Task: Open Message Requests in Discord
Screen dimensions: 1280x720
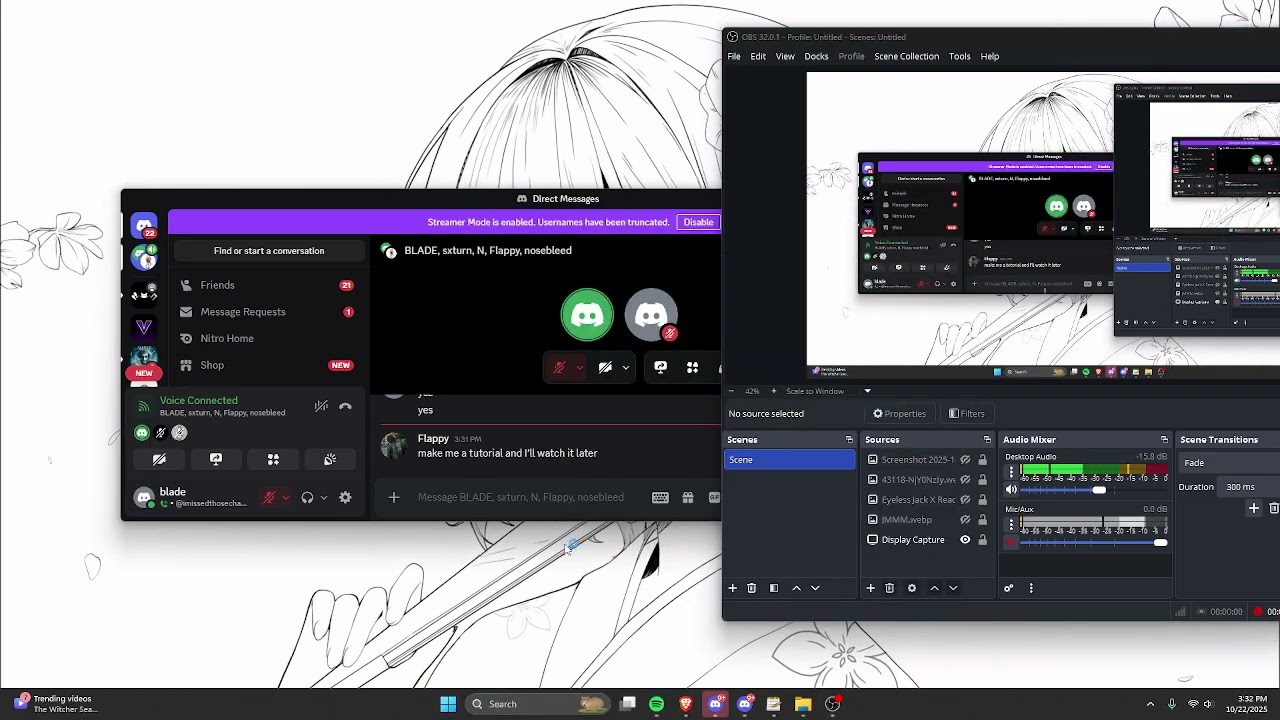Action: [268, 312]
